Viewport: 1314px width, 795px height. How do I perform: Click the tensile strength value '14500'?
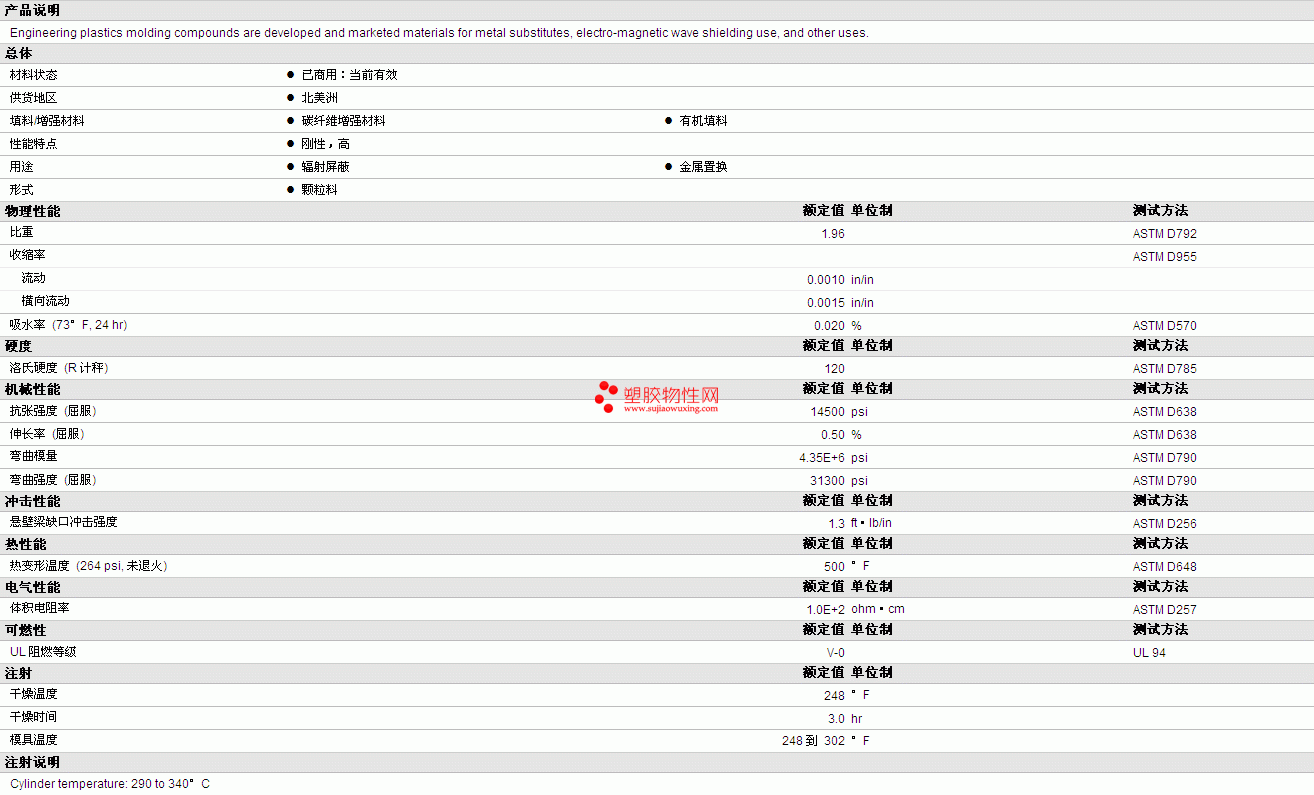pos(828,412)
